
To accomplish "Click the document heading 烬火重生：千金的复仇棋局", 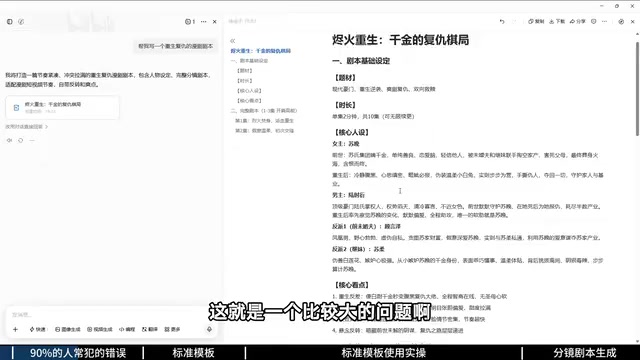I will (400, 40).
